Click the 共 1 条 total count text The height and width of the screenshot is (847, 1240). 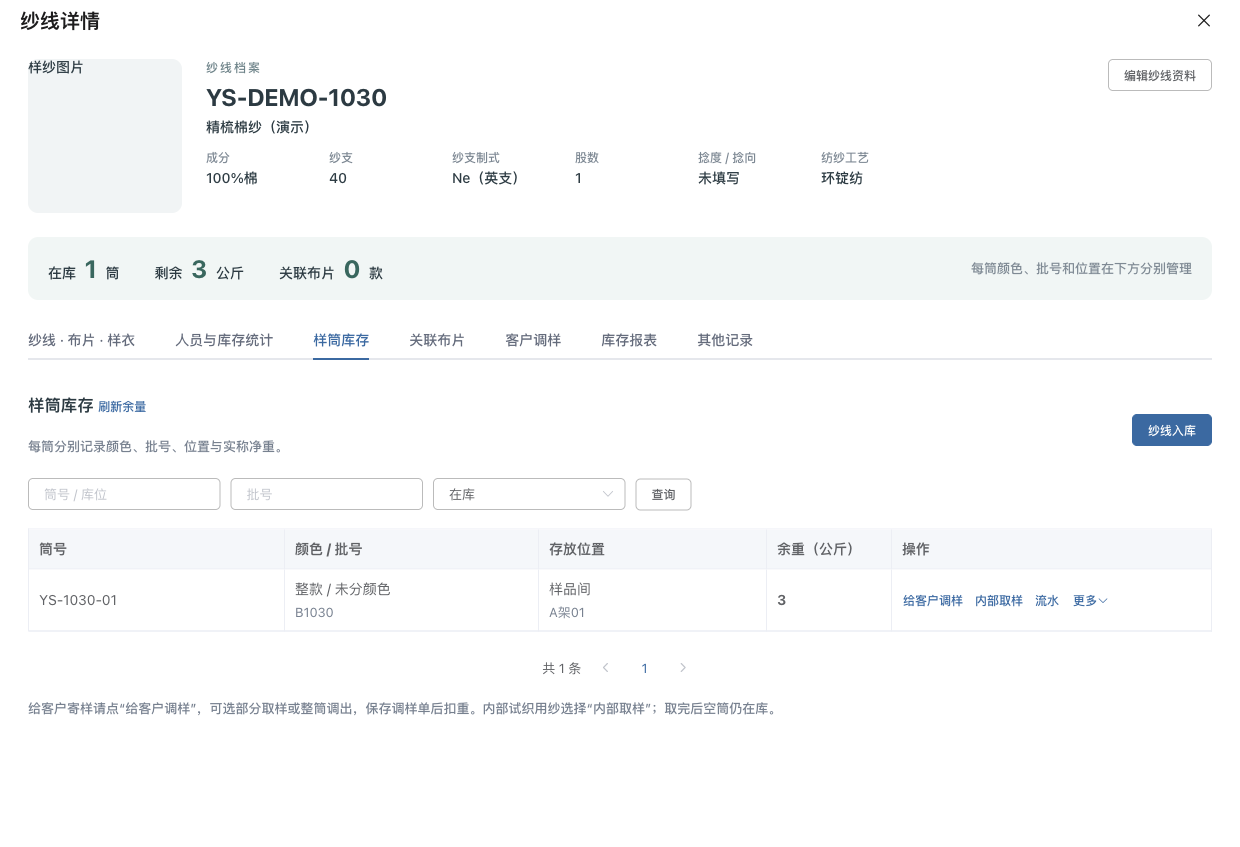[x=561, y=668]
